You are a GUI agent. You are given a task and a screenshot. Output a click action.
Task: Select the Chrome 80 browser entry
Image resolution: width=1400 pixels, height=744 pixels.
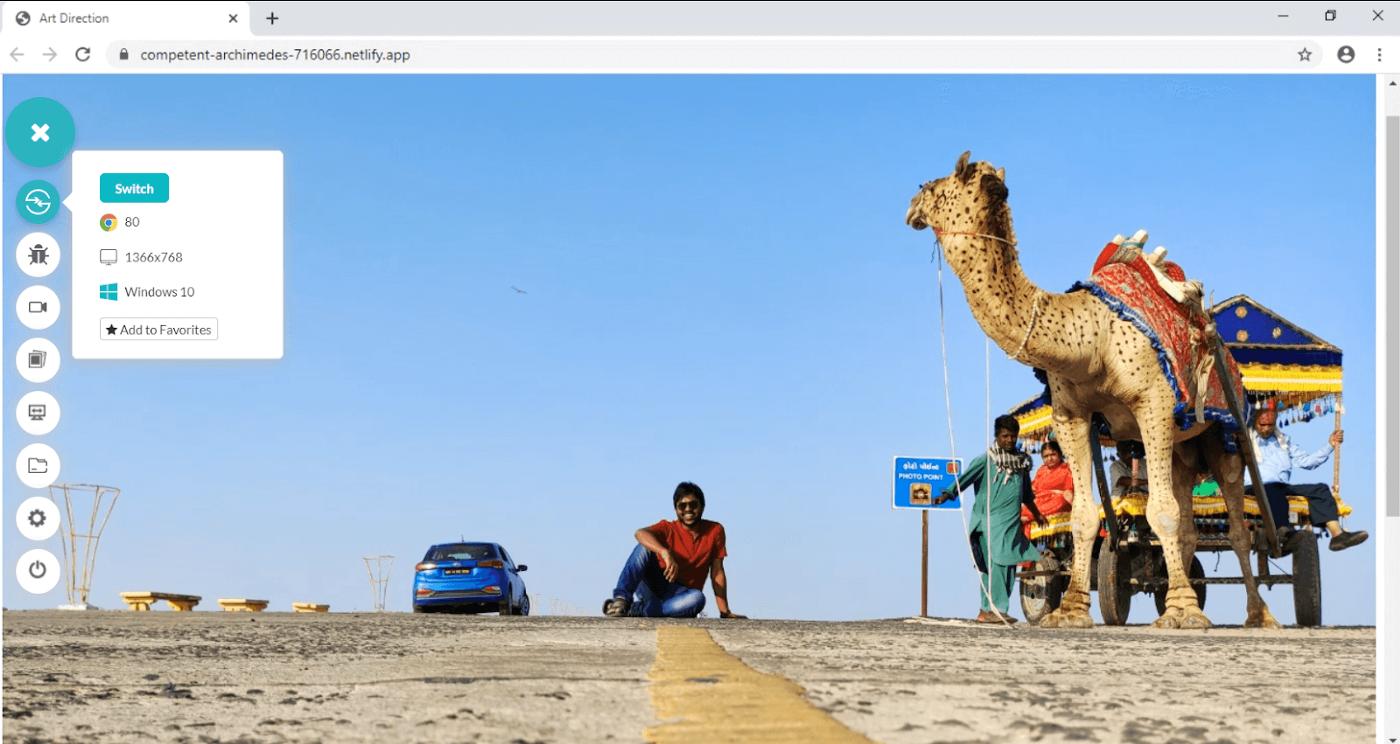coord(121,222)
